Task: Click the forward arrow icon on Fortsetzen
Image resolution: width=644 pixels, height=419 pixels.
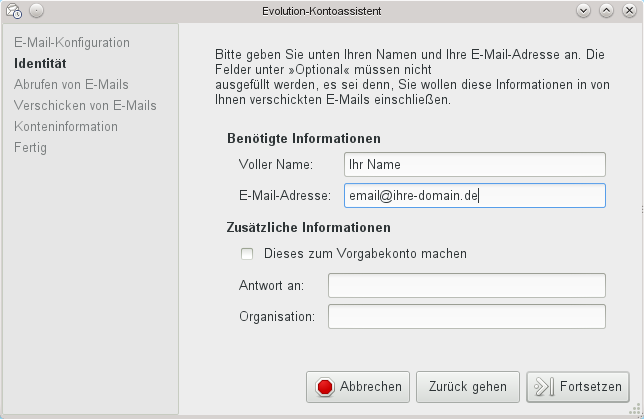Action: click(544, 387)
